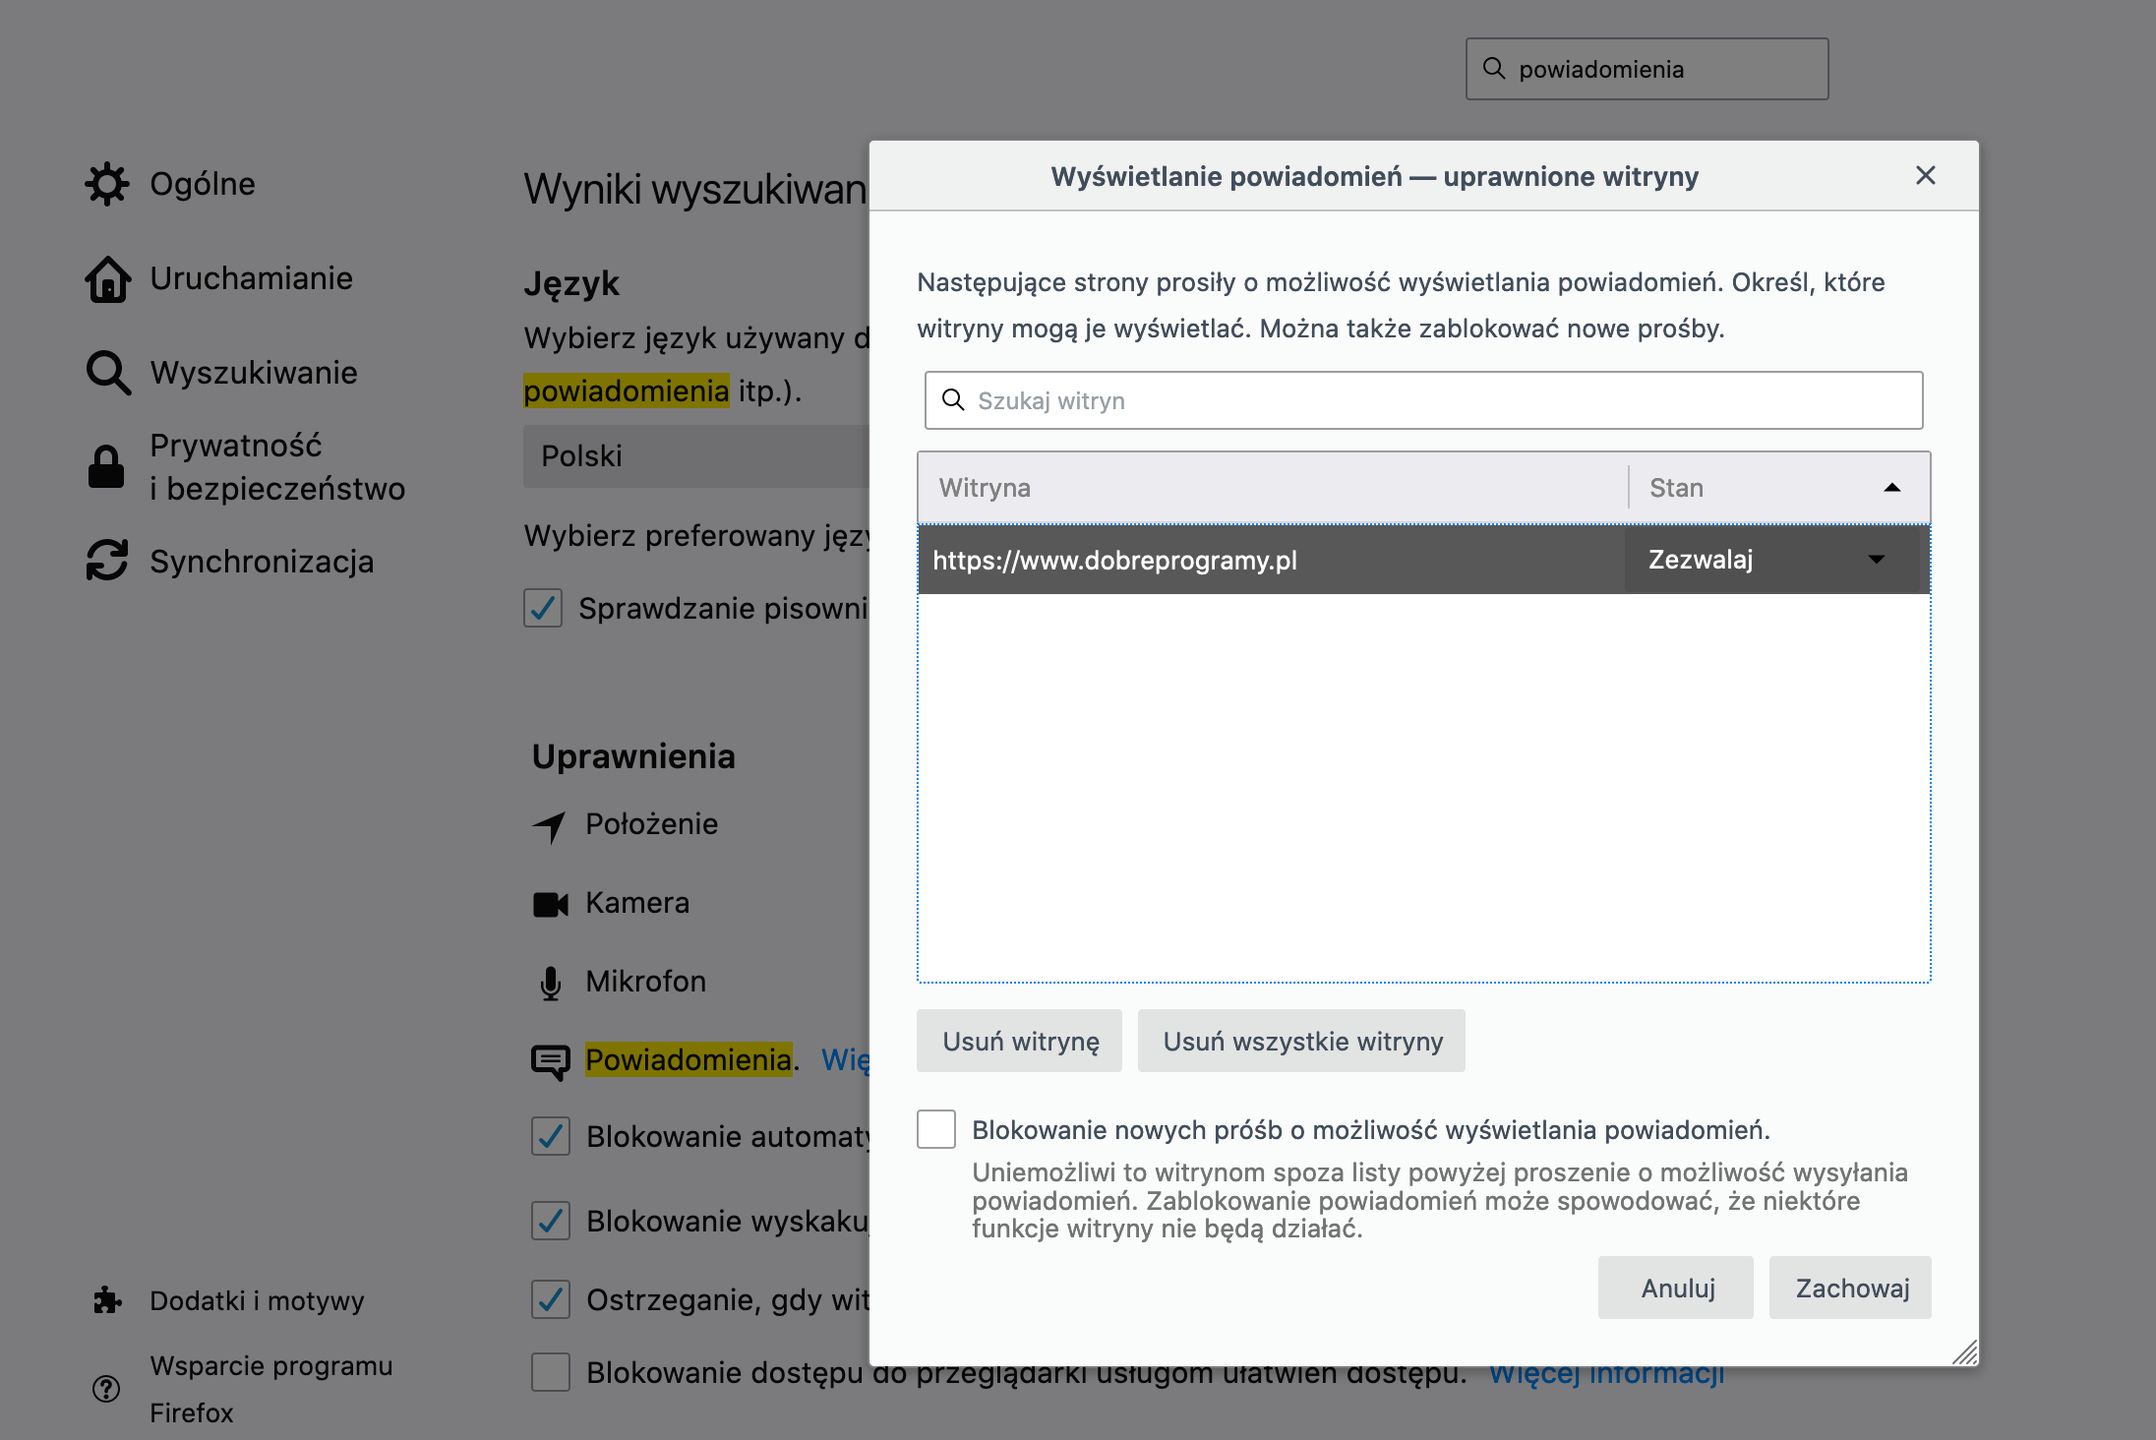2156x1440 pixels.
Task: Enable Blokowanie nowych próśb o powiadomienia
Action: pos(938,1129)
